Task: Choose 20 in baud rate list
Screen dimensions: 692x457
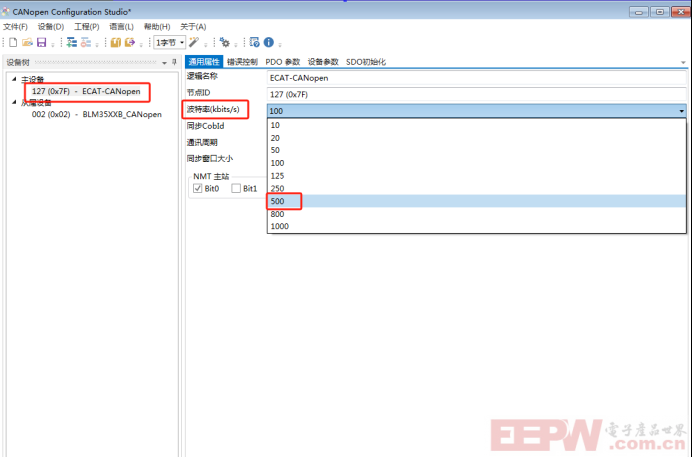Action: click(476, 138)
